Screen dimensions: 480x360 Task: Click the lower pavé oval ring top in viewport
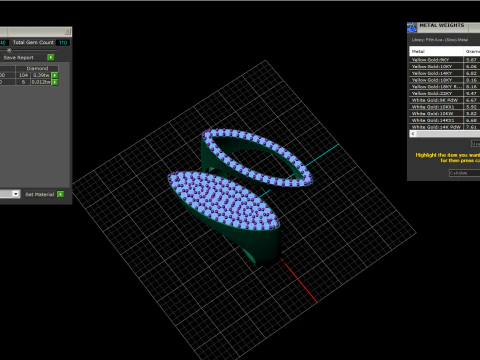pyautogui.click(x=223, y=200)
